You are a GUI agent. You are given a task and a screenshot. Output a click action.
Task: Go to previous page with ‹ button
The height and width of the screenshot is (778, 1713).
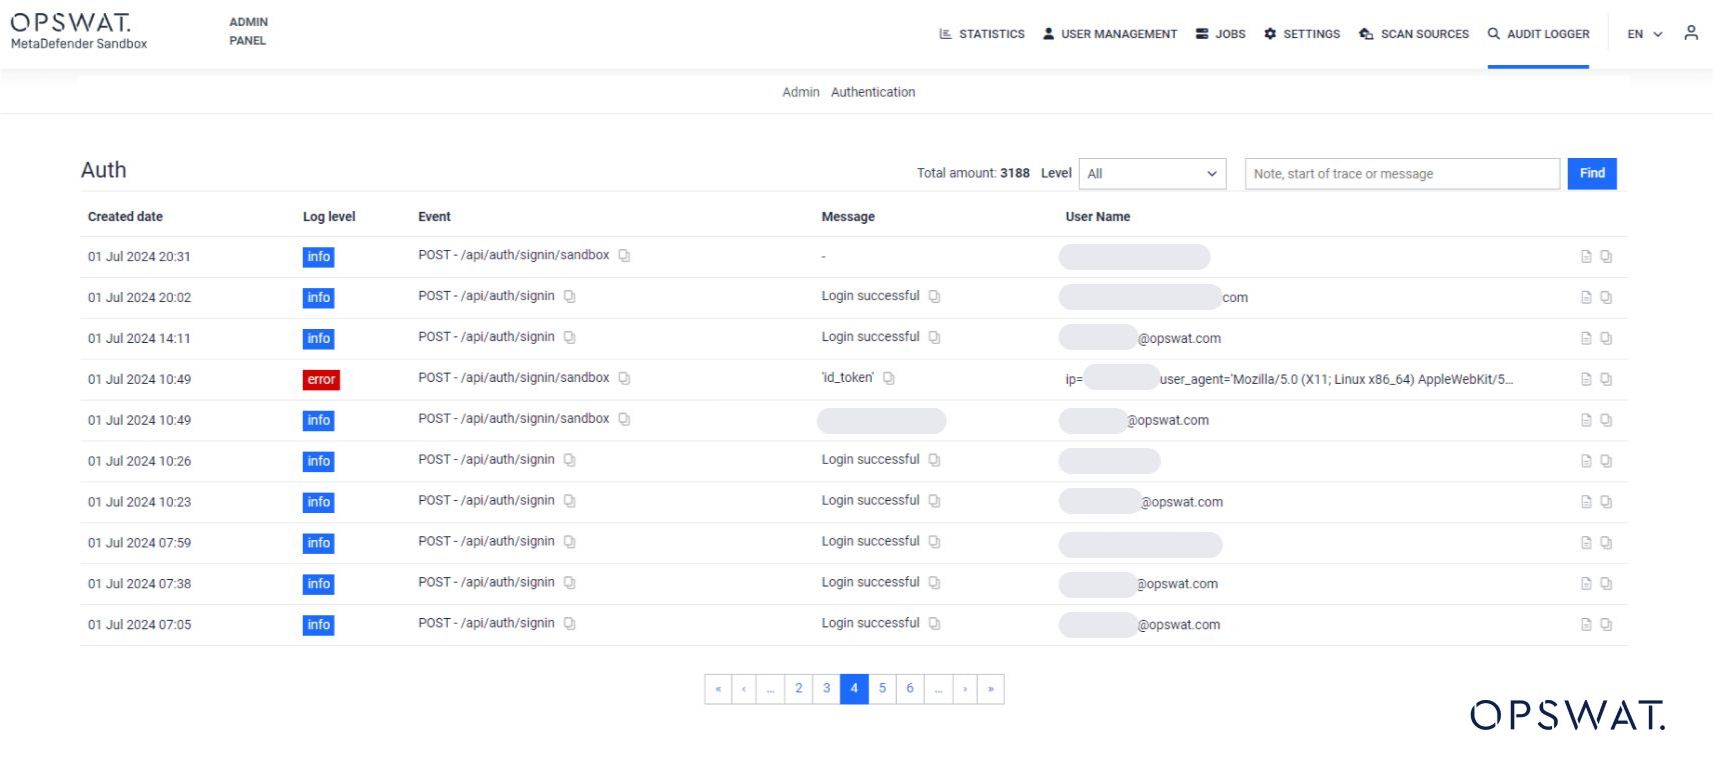pyautogui.click(x=744, y=689)
